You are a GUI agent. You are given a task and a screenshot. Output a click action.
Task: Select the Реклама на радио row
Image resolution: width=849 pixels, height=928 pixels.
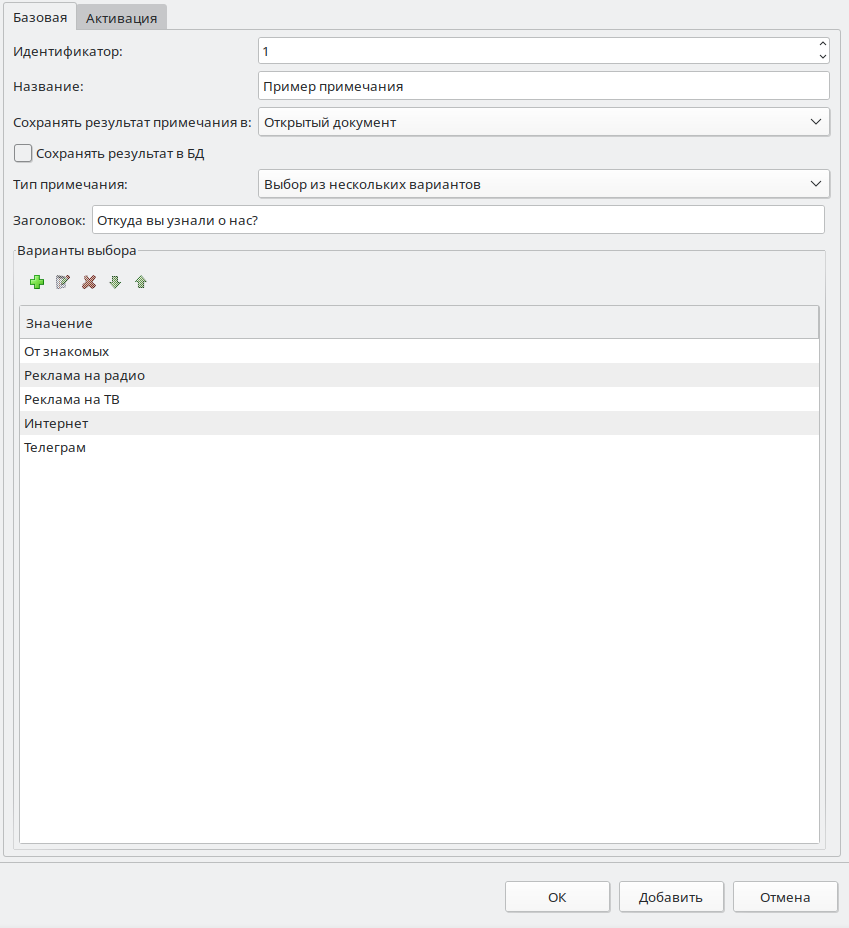(85, 376)
